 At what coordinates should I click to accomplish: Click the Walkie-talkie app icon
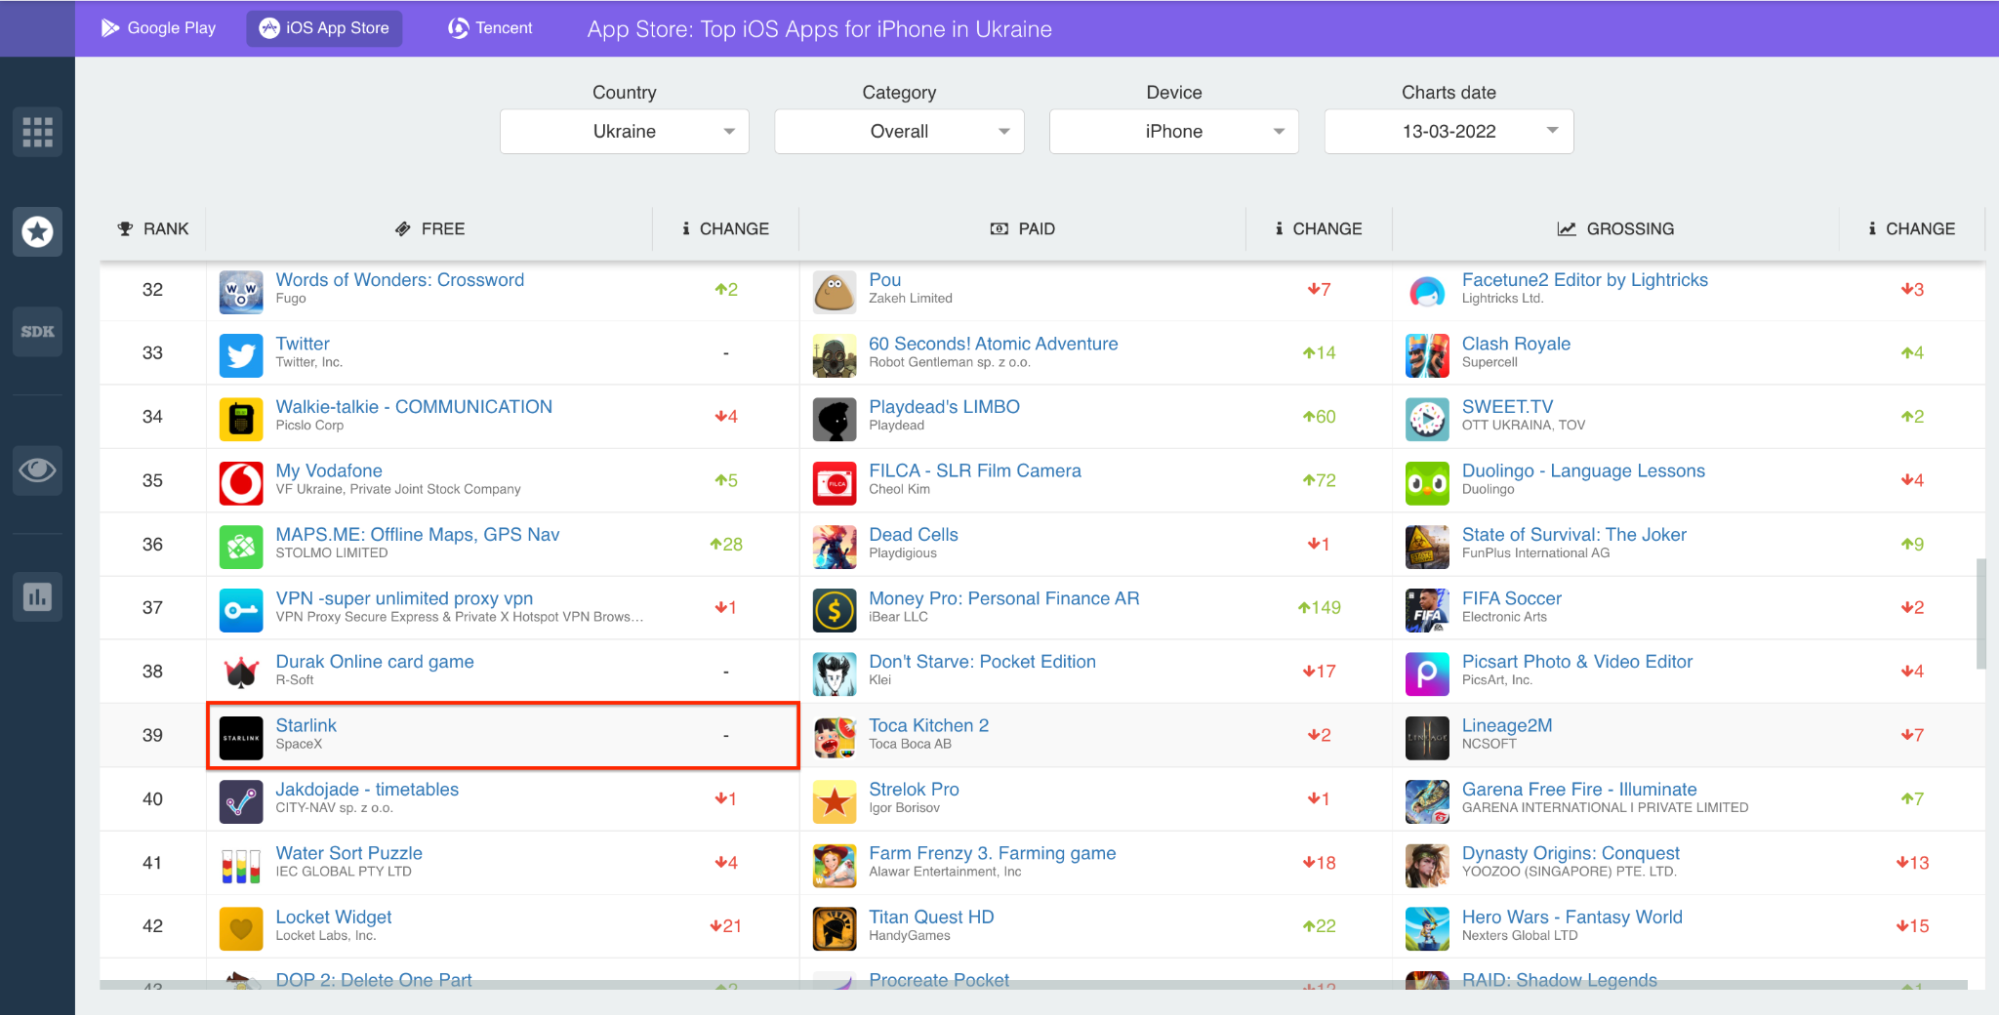tap(241, 418)
